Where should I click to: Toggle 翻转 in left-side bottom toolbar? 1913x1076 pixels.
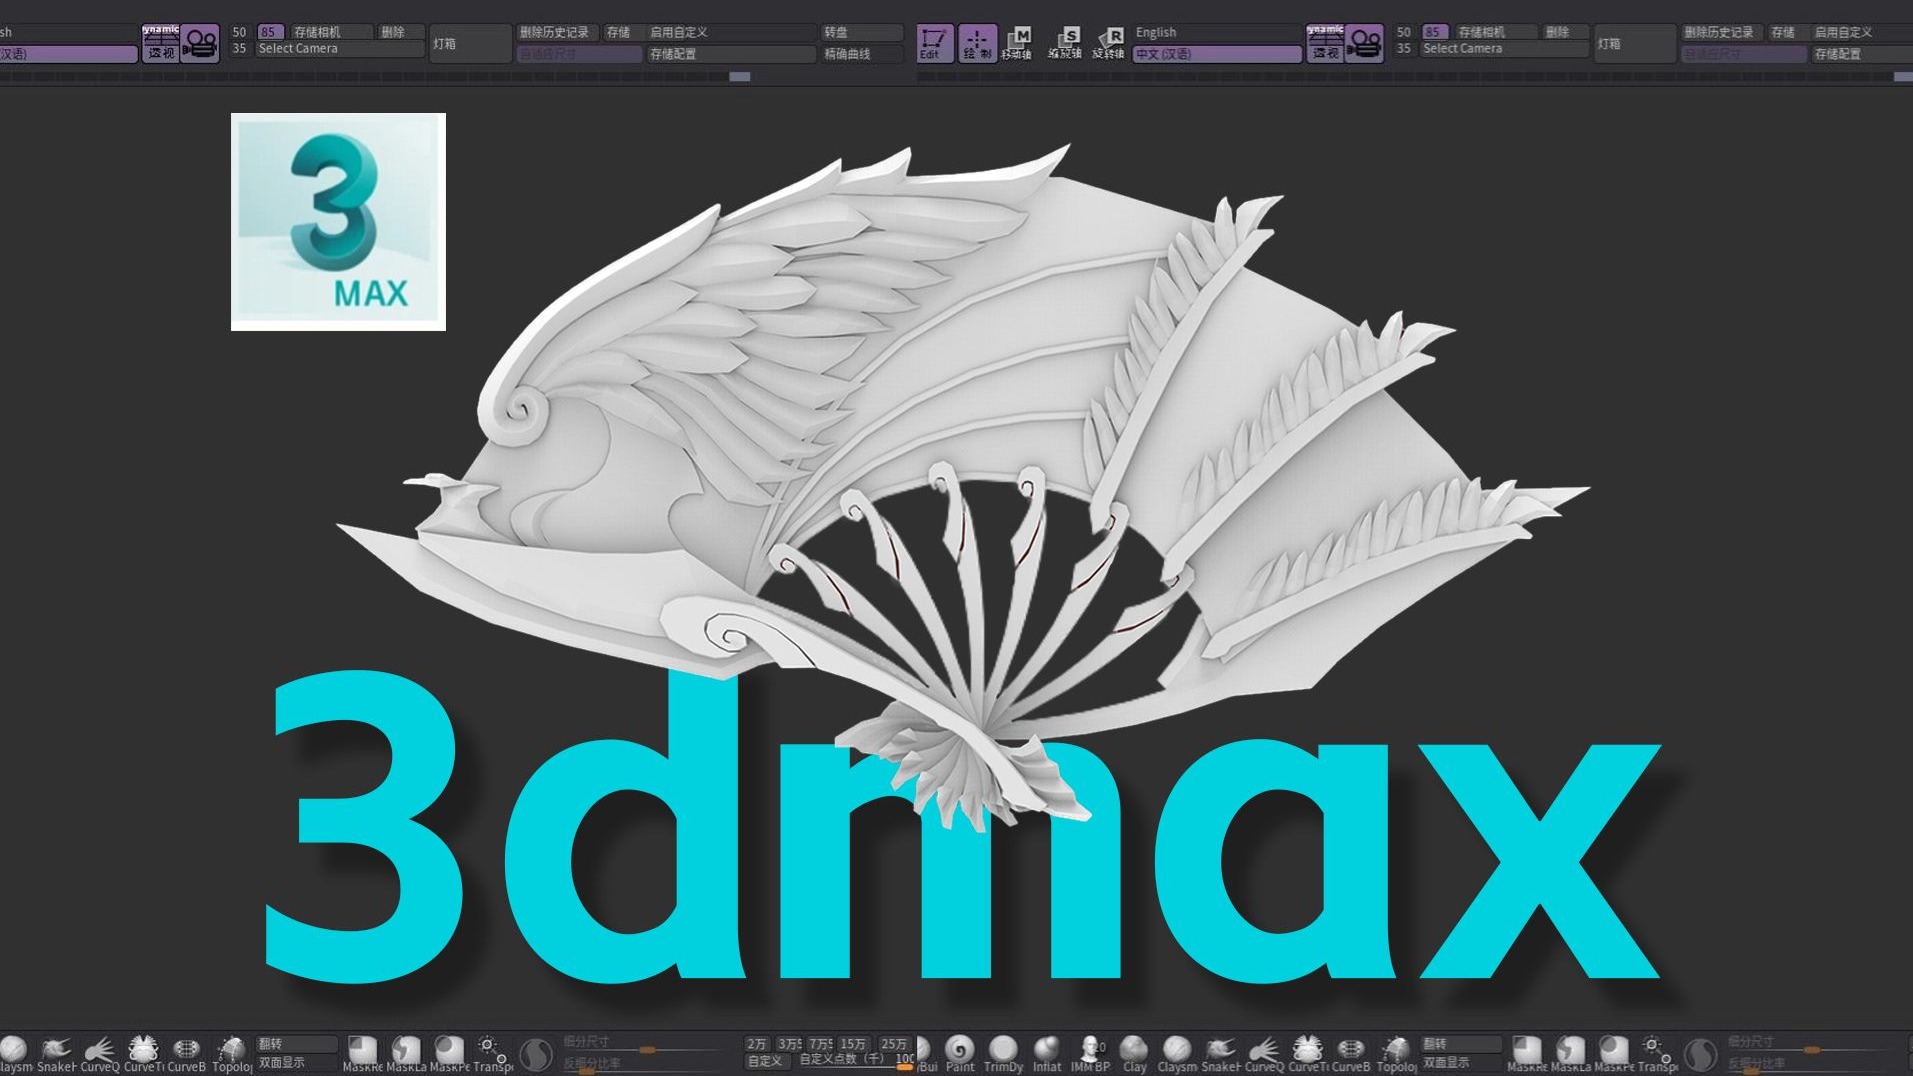(296, 1044)
